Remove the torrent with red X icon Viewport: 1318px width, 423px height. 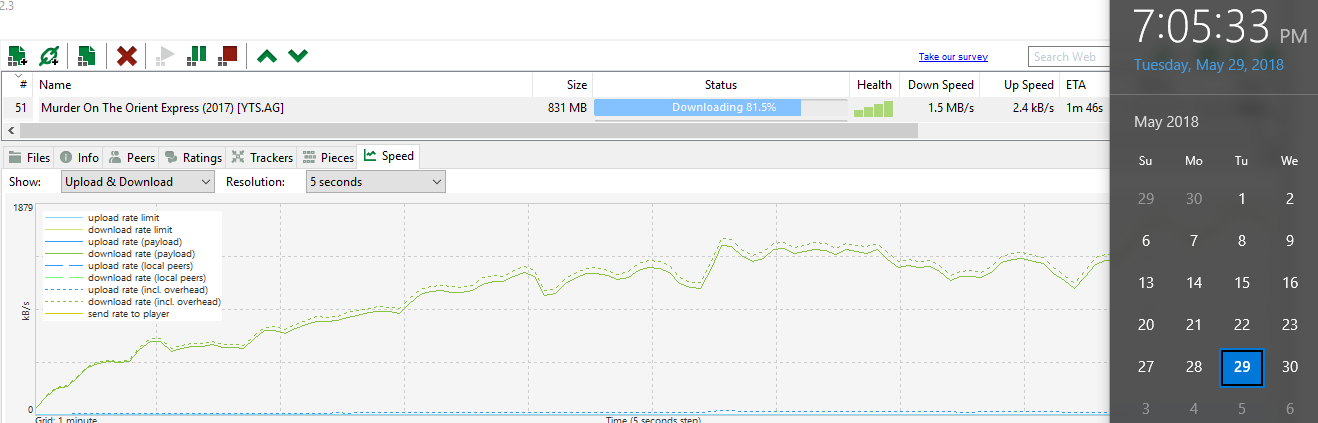coord(126,55)
